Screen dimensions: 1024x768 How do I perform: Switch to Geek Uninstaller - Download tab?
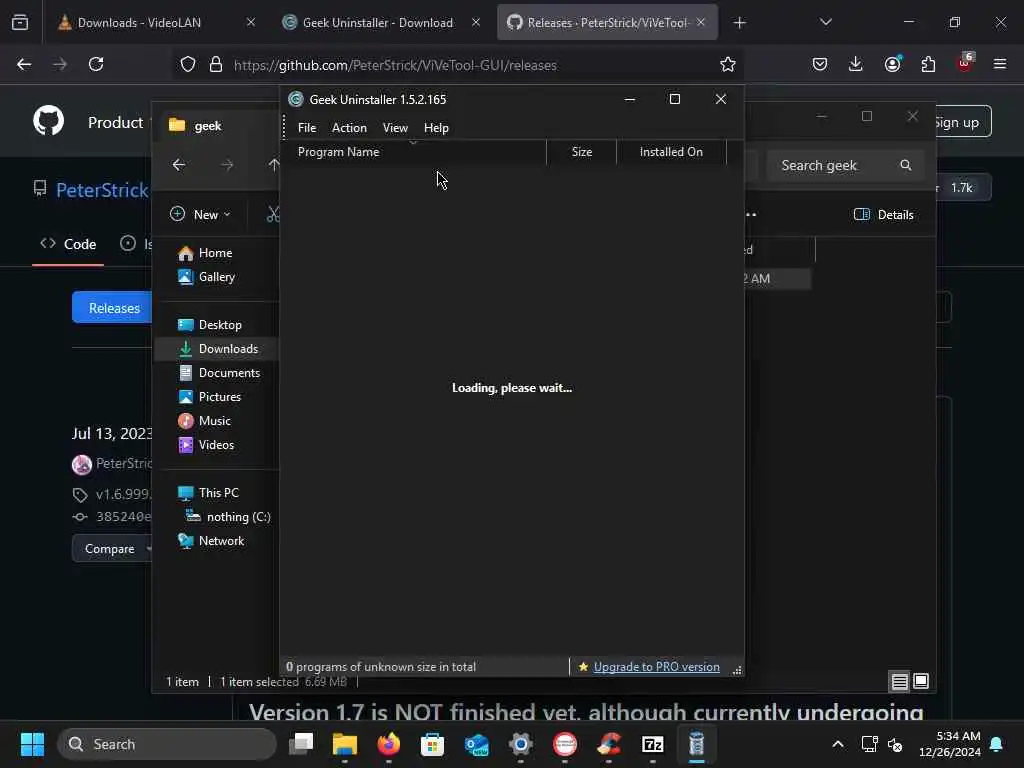click(x=380, y=23)
